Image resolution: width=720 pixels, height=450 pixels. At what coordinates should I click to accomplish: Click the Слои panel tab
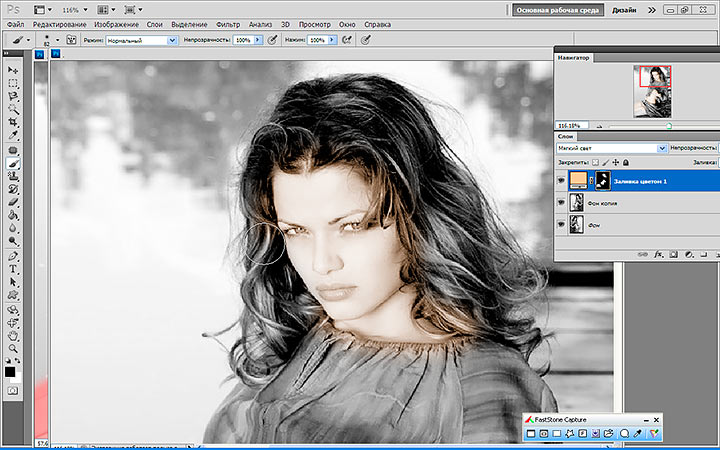pyautogui.click(x=565, y=136)
